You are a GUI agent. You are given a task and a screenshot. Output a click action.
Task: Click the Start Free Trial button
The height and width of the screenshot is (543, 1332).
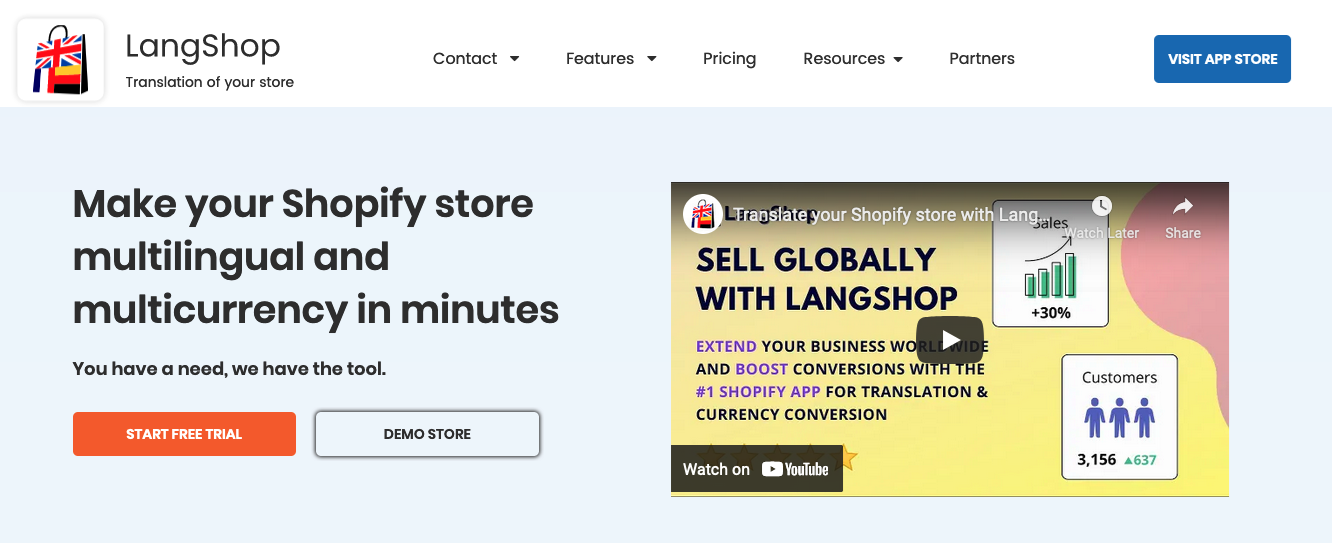click(184, 434)
